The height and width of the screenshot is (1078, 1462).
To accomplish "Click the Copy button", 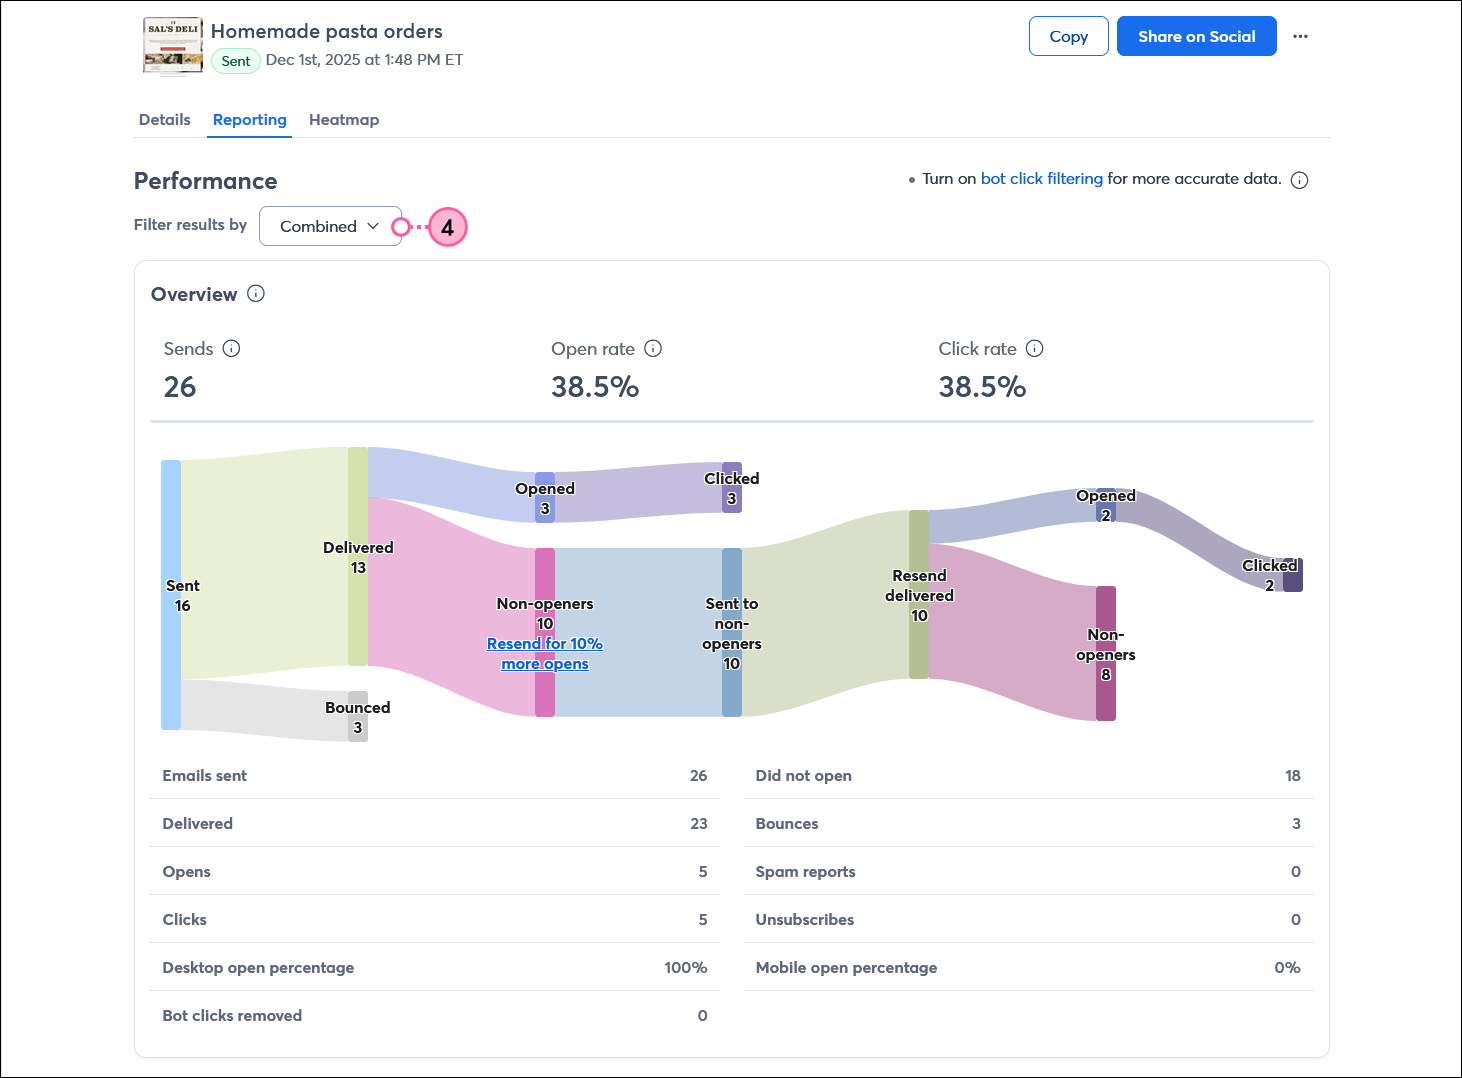I will point(1068,36).
